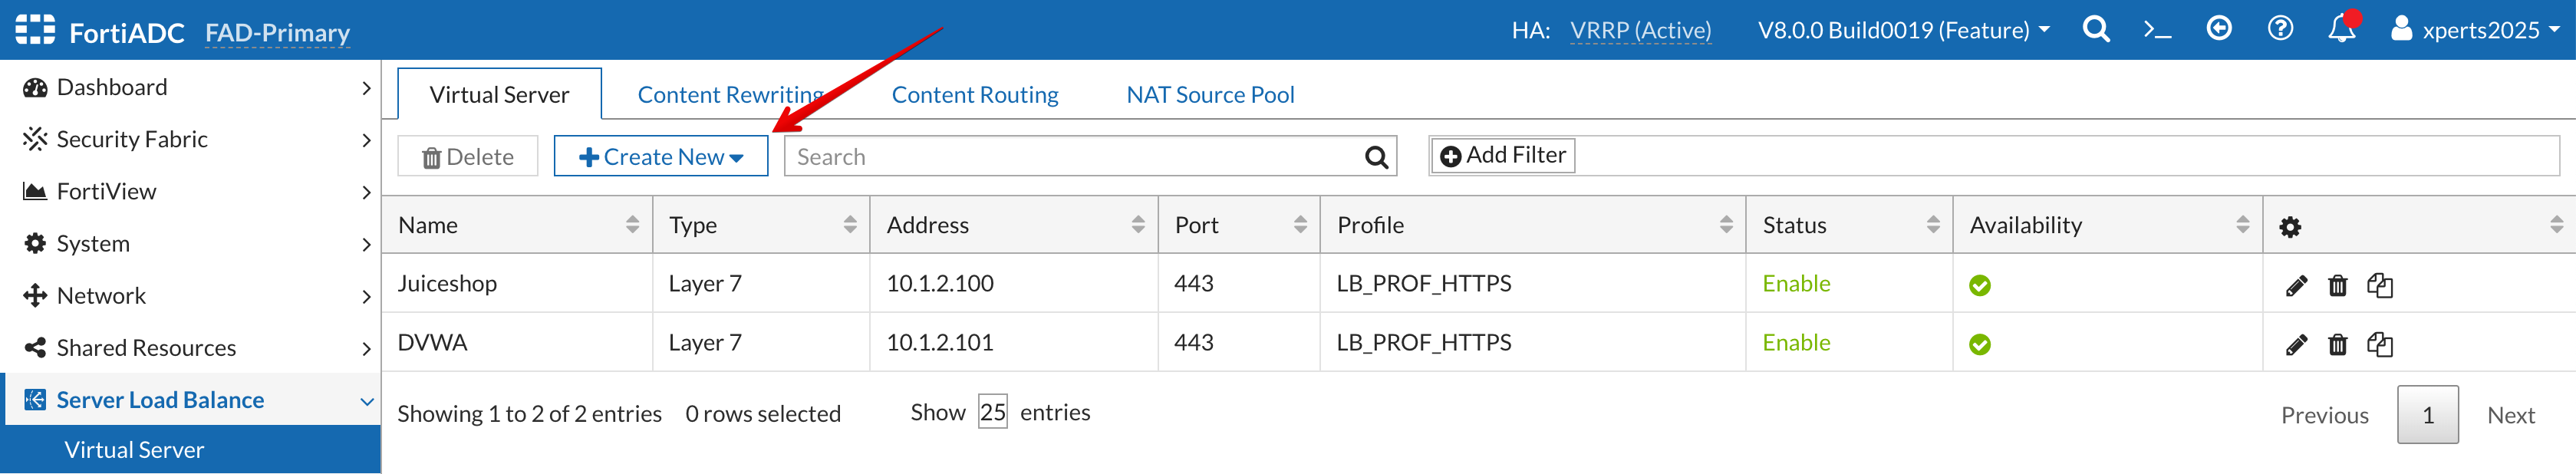Sort table by Address column
The width and height of the screenshot is (2576, 474).
pyautogui.click(x=1015, y=224)
